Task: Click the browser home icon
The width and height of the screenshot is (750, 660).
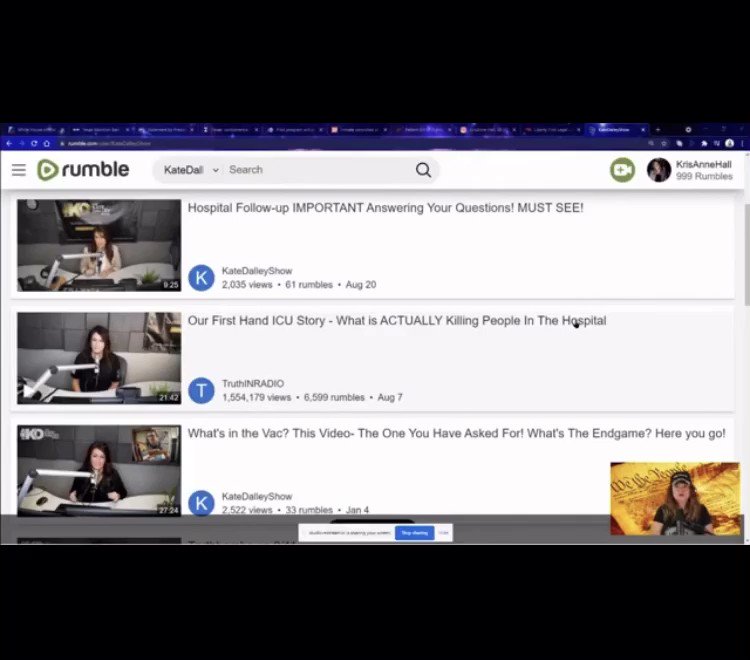Action: [46, 143]
